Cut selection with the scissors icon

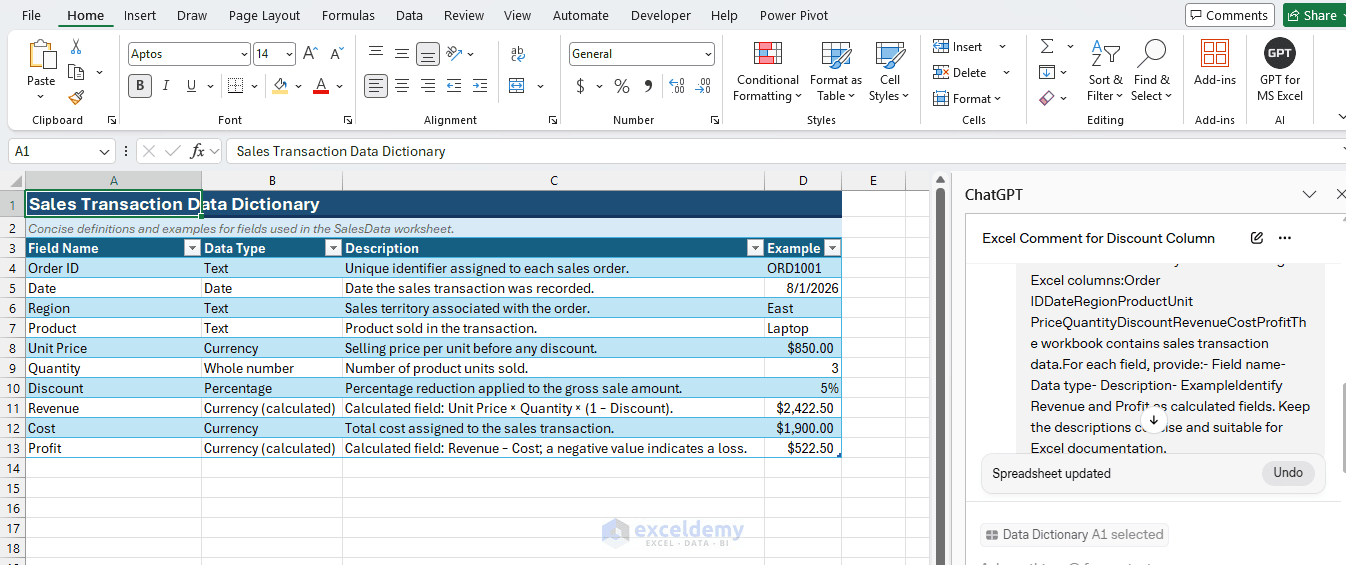(x=76, y=47)
